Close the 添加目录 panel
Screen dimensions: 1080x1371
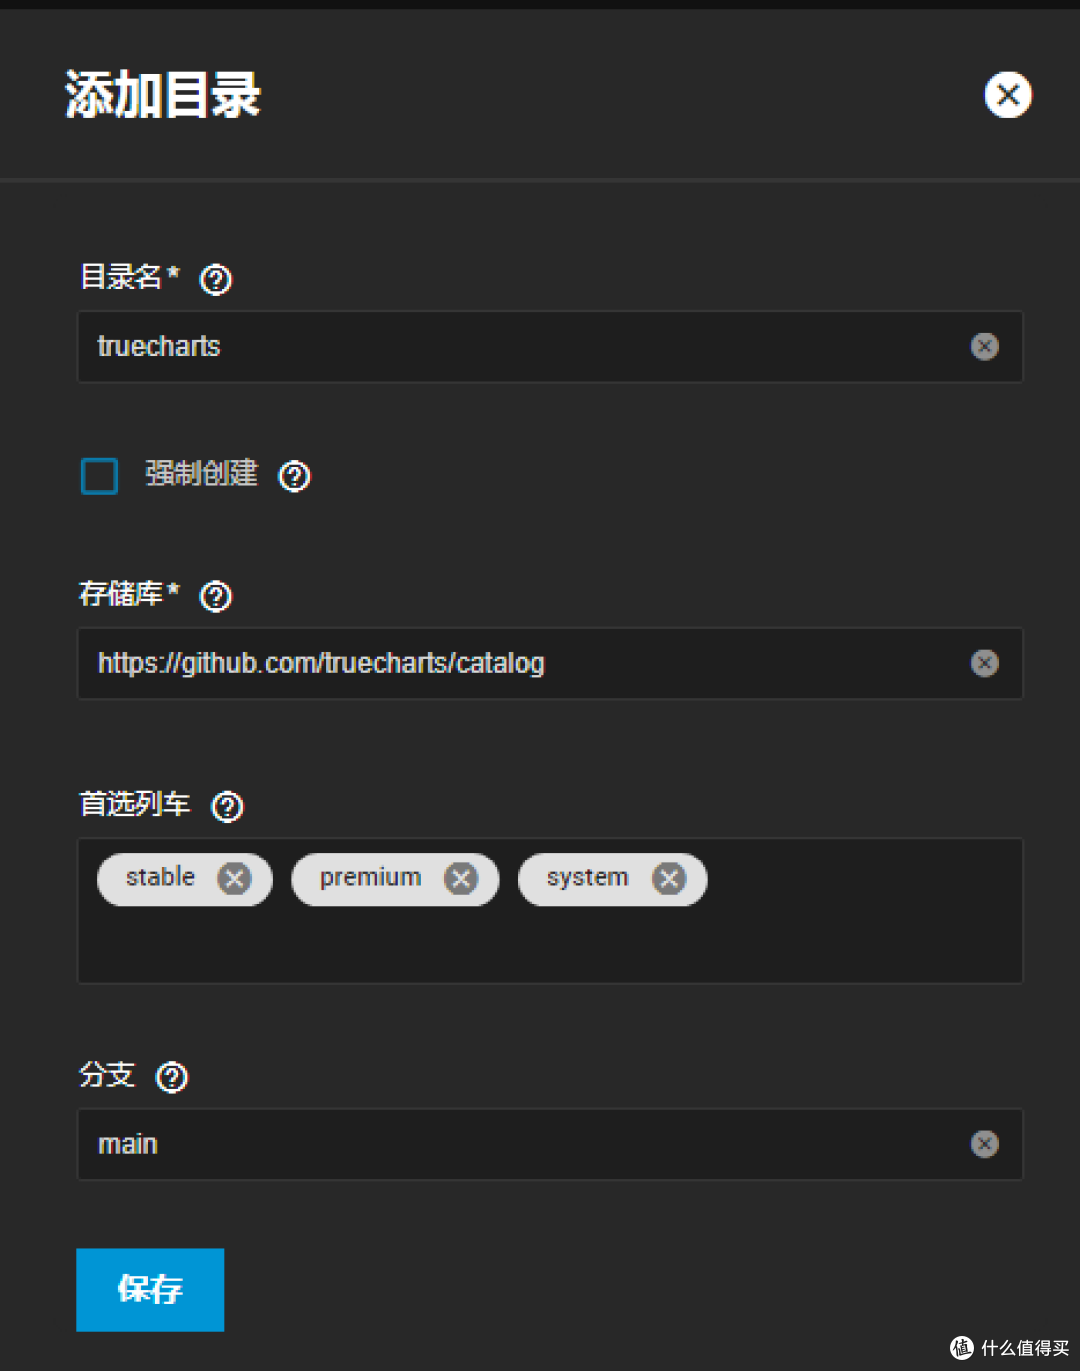(x=1008, y=95)
